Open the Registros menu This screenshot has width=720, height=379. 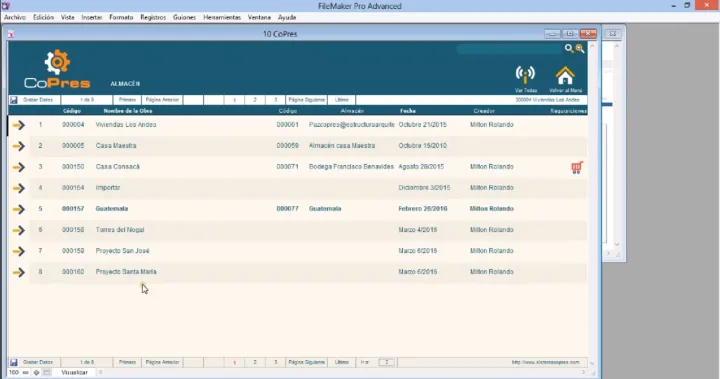[x=153, y=17]
